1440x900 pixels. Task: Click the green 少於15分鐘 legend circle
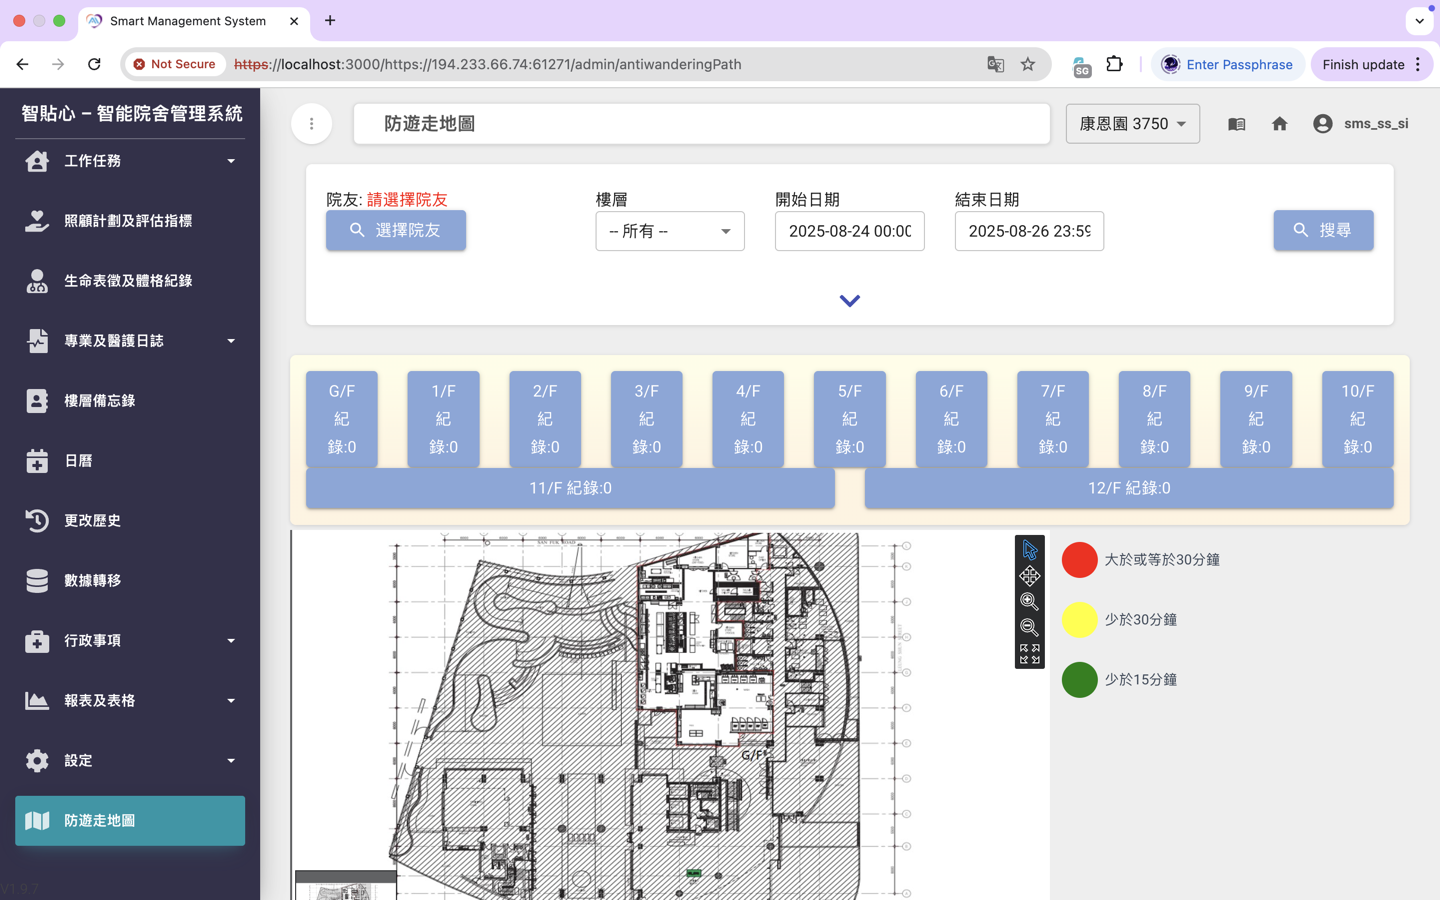coord(1080,680)
